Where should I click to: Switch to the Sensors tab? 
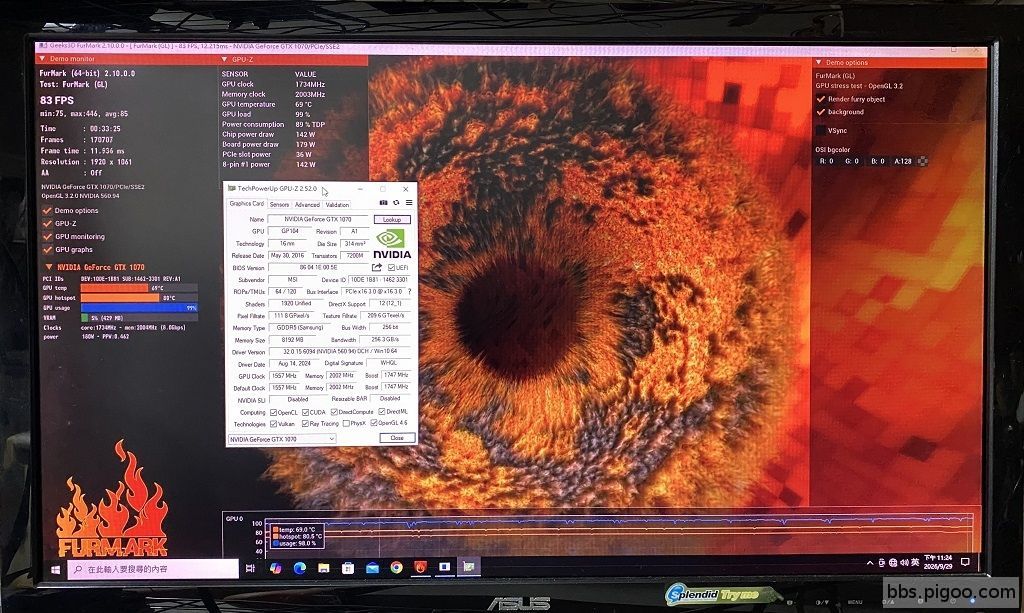[279, 204]
